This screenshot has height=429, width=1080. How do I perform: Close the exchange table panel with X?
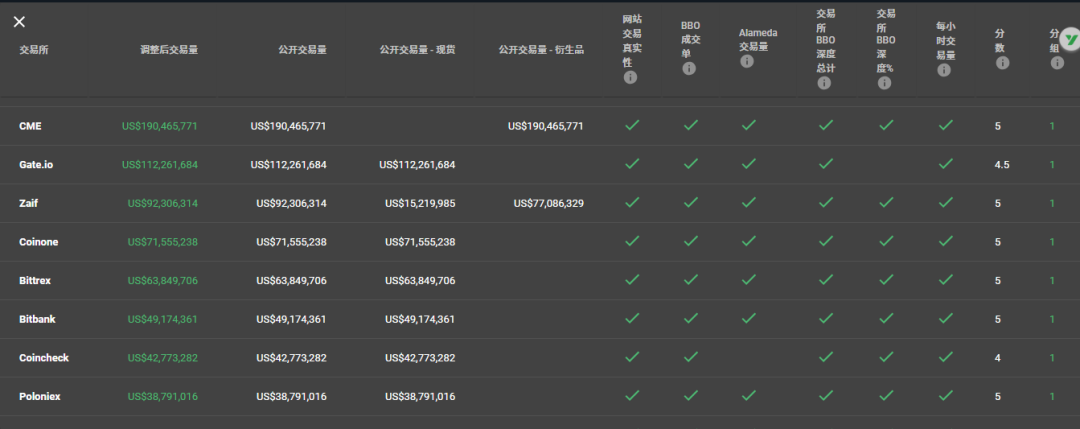19,22
